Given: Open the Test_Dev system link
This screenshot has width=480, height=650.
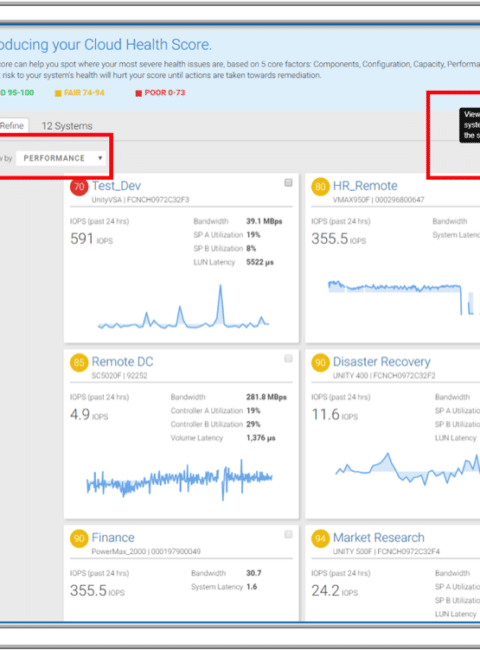Looking at the screenshot, I should [x=116, y=186].
